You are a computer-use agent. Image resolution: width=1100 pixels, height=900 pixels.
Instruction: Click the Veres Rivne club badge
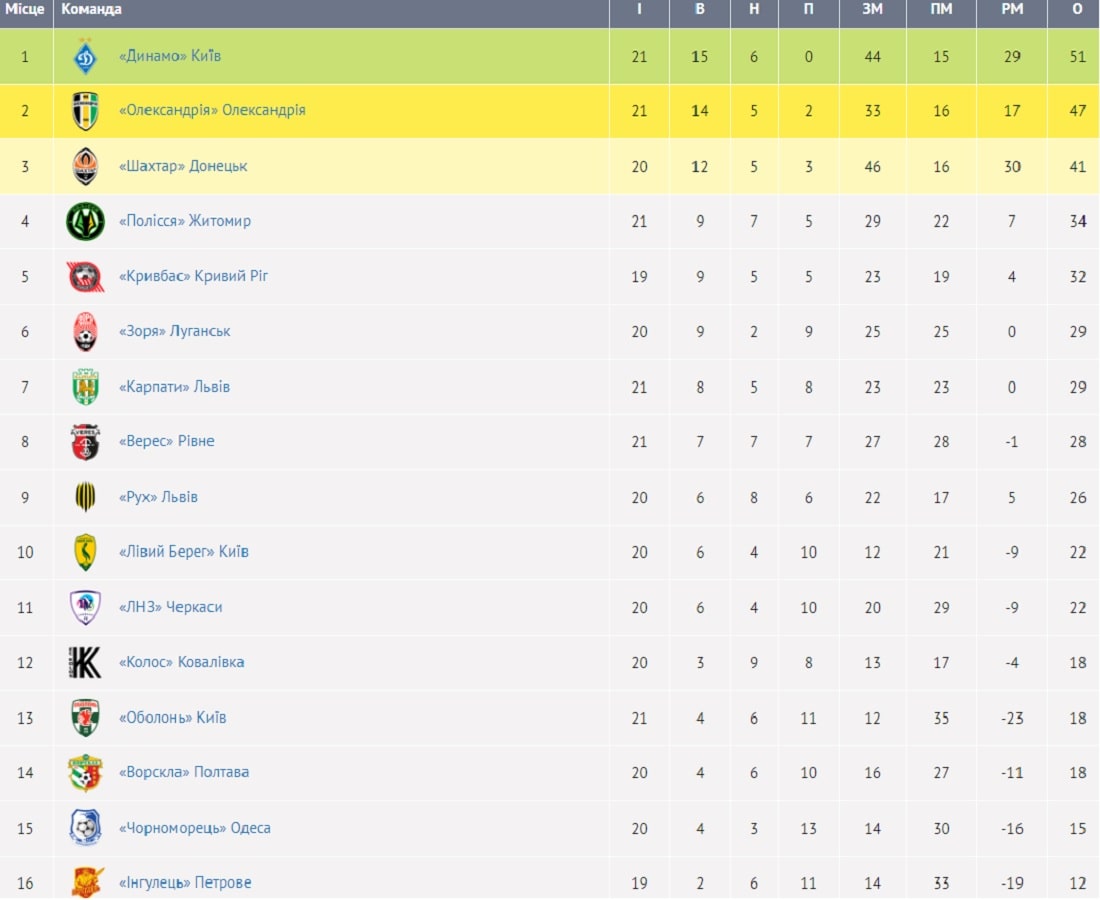pyautogui.click(x=85, y=442)
